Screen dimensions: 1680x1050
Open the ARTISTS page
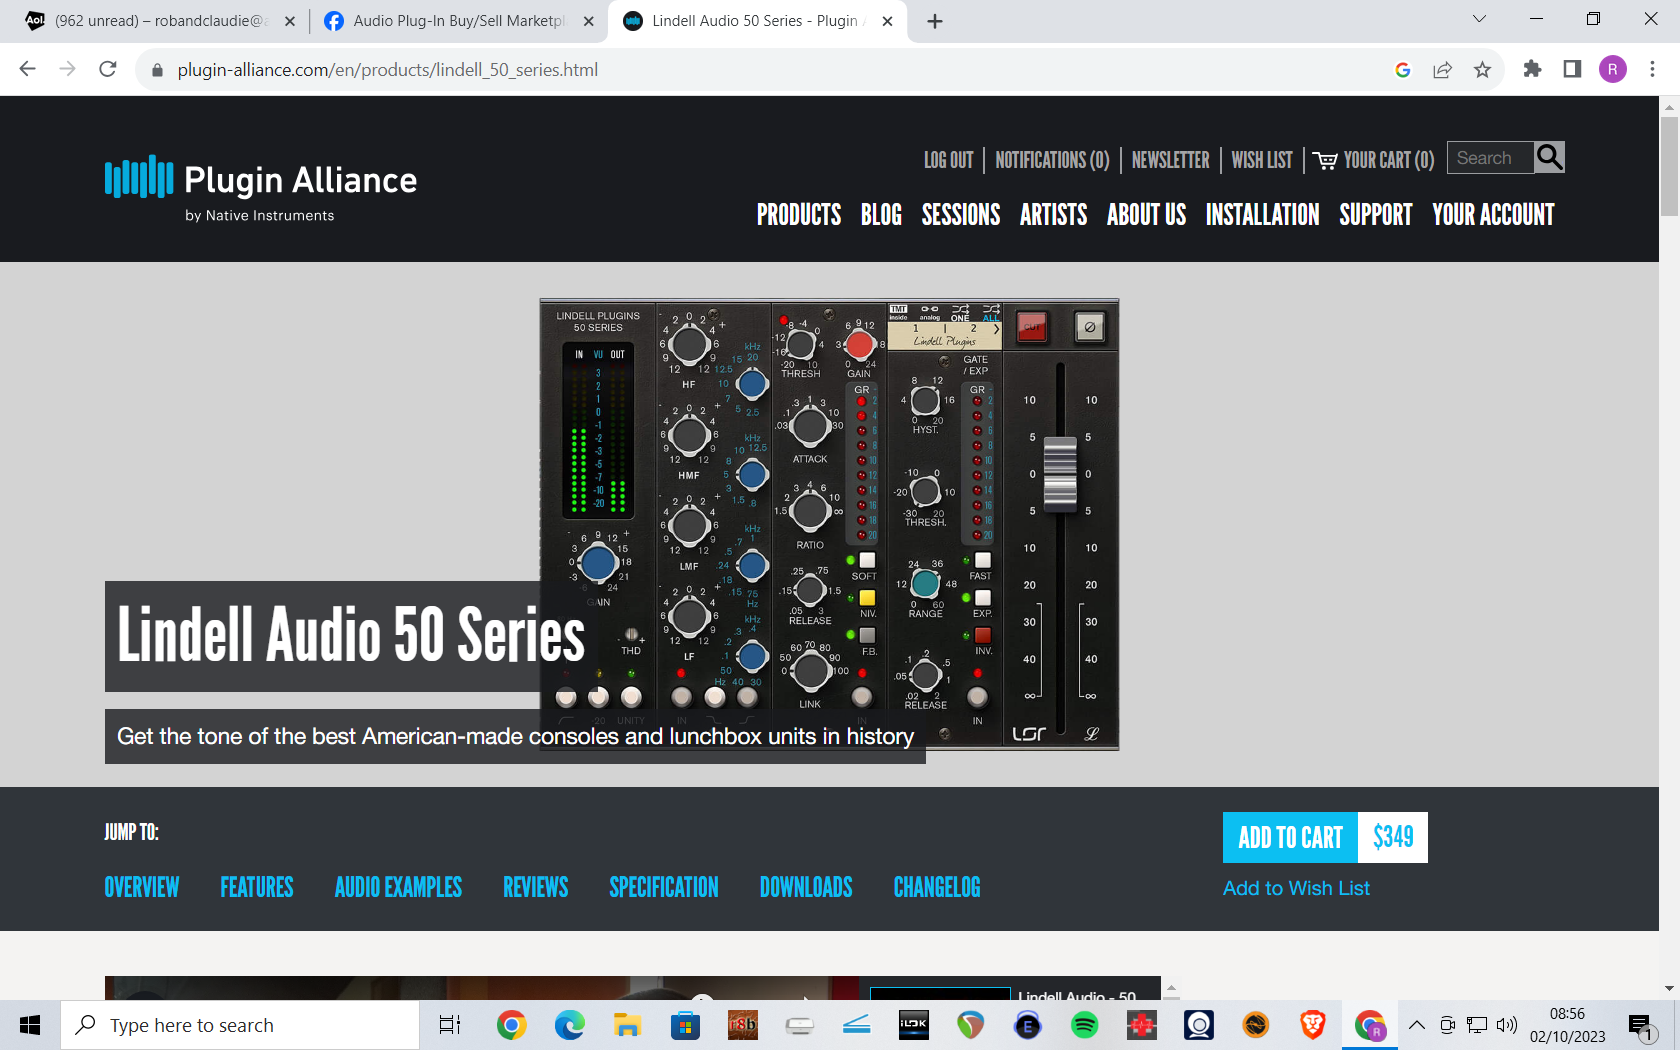pos(1053,214)
